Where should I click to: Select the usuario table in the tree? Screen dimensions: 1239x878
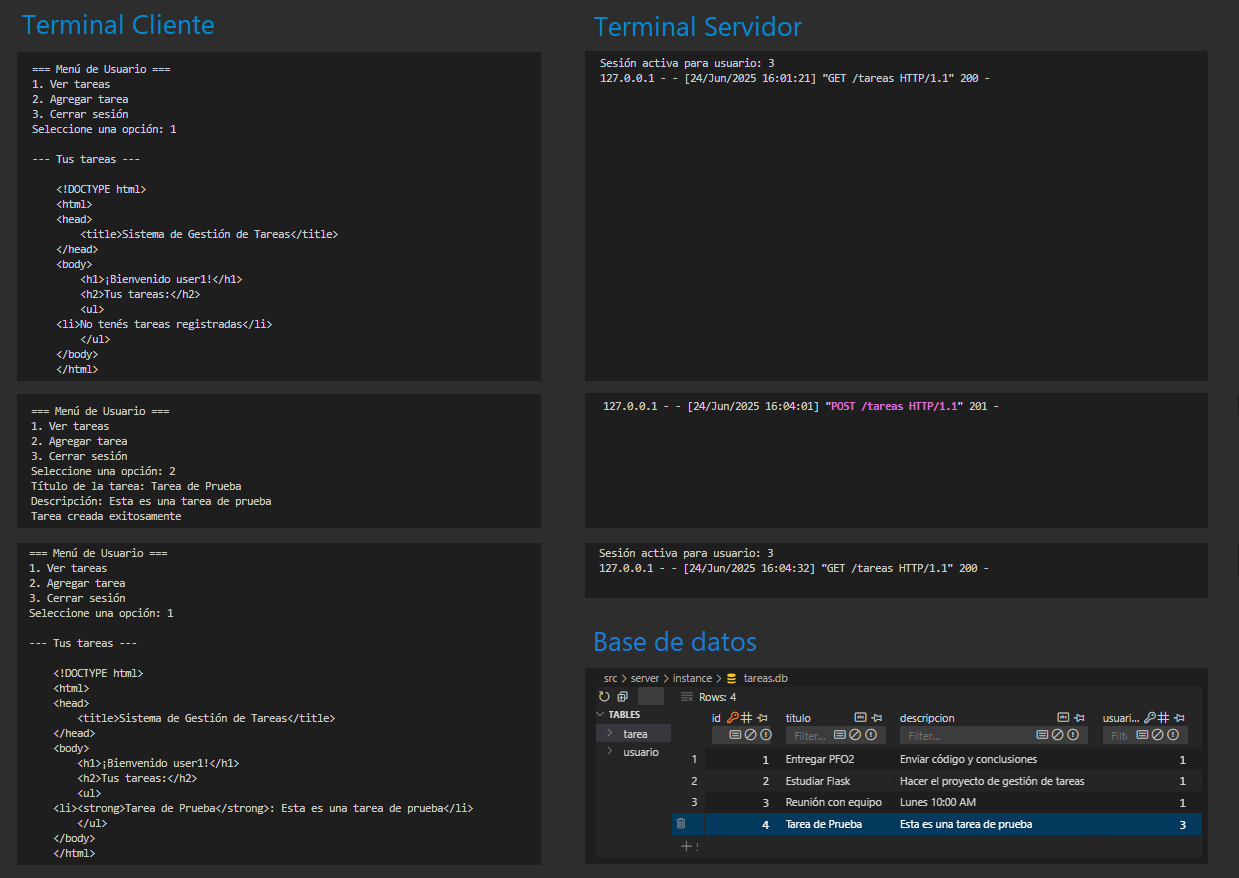pyautogui.click(x=641, y=752)
